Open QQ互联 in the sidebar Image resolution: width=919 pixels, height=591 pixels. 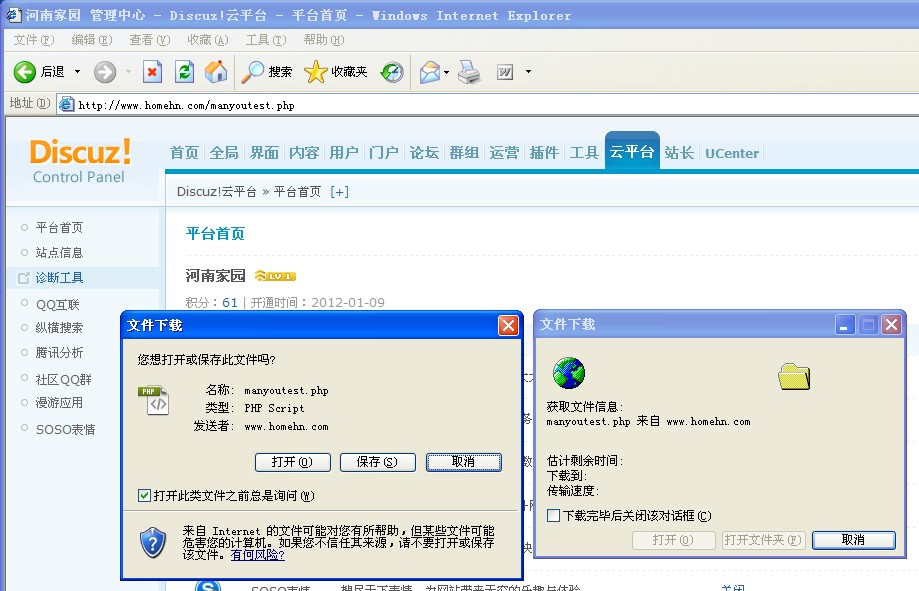pos(57,304)
